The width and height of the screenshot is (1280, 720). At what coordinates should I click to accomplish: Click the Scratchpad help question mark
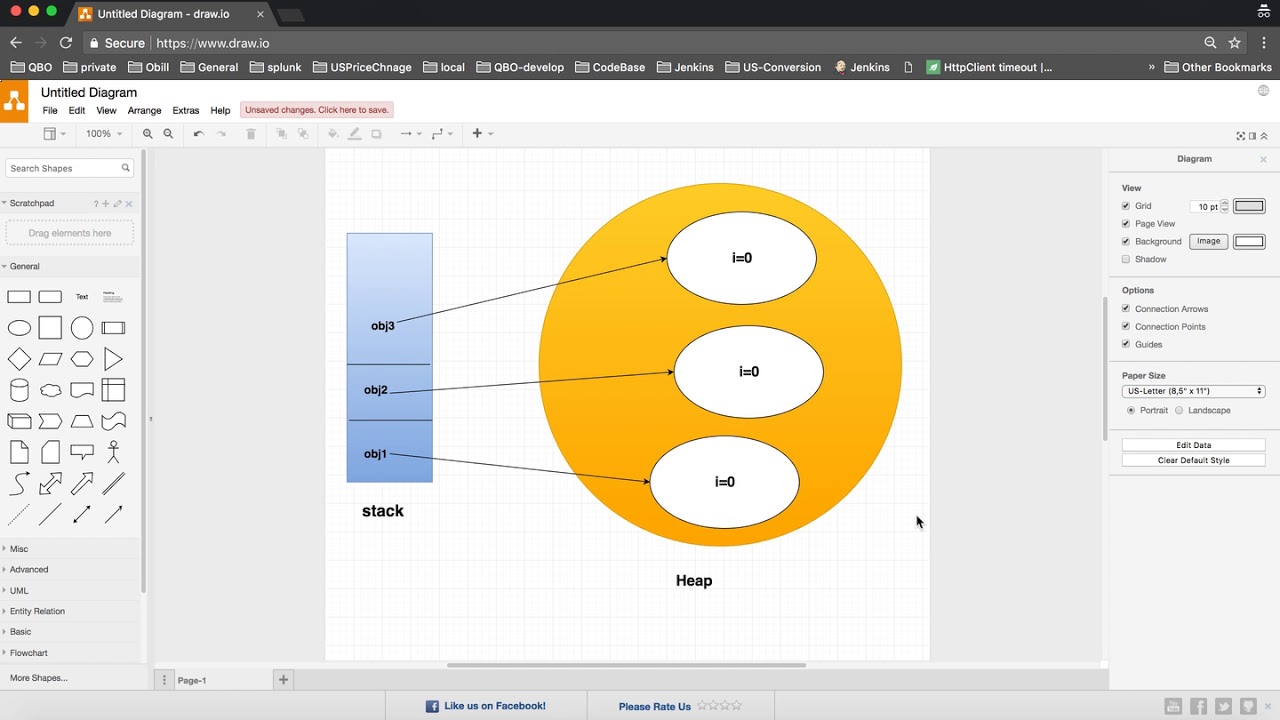coord(96,204)
